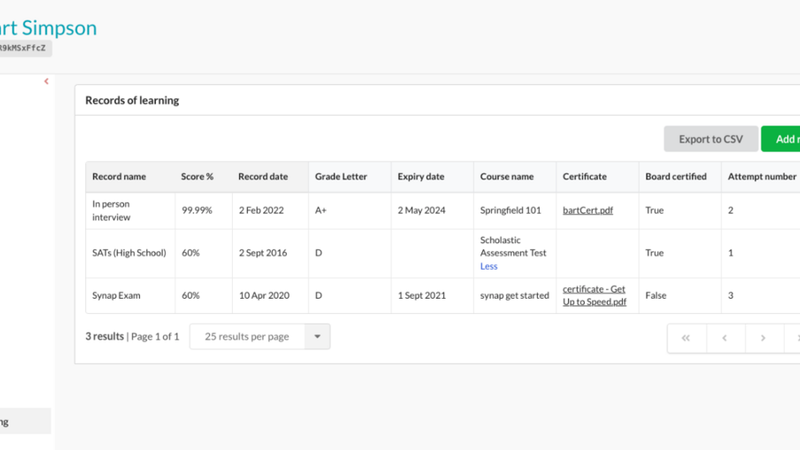The height and width of the screenshot is (450, 800).
Task: Click Board certified column header
Action: click(676, 177)
